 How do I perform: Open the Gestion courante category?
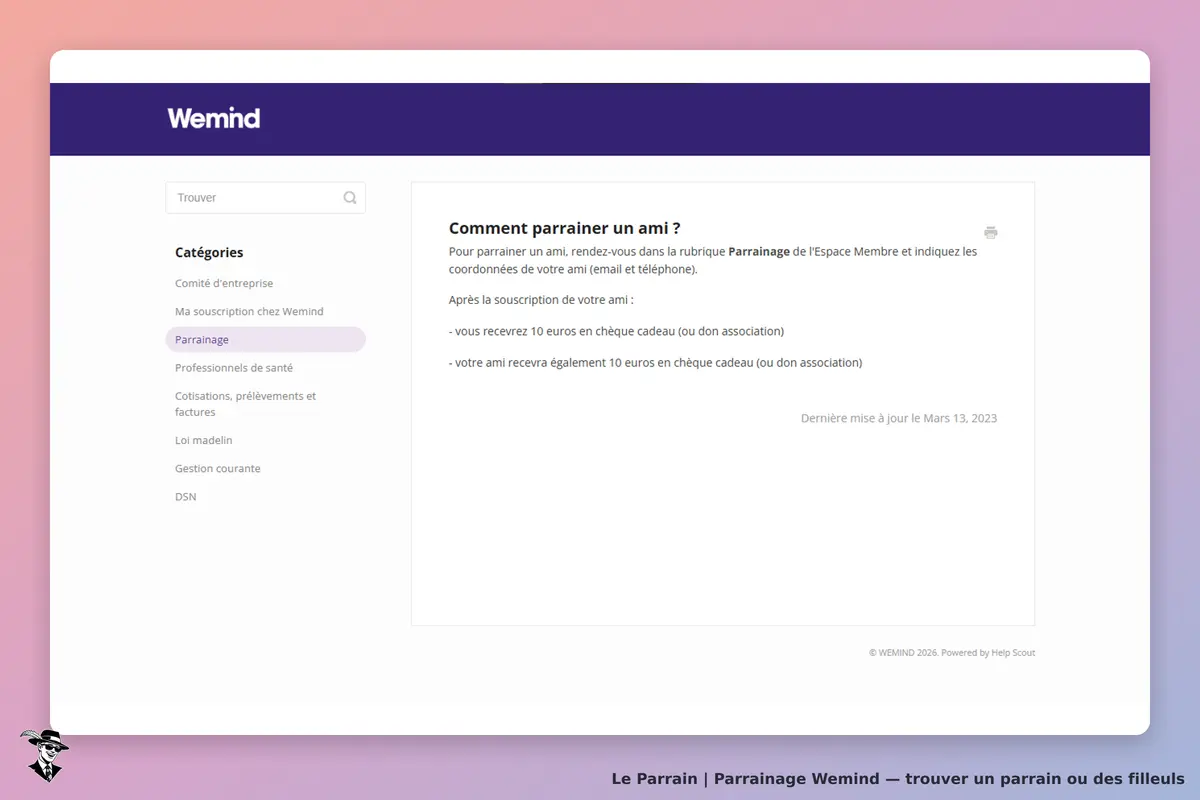218,468
